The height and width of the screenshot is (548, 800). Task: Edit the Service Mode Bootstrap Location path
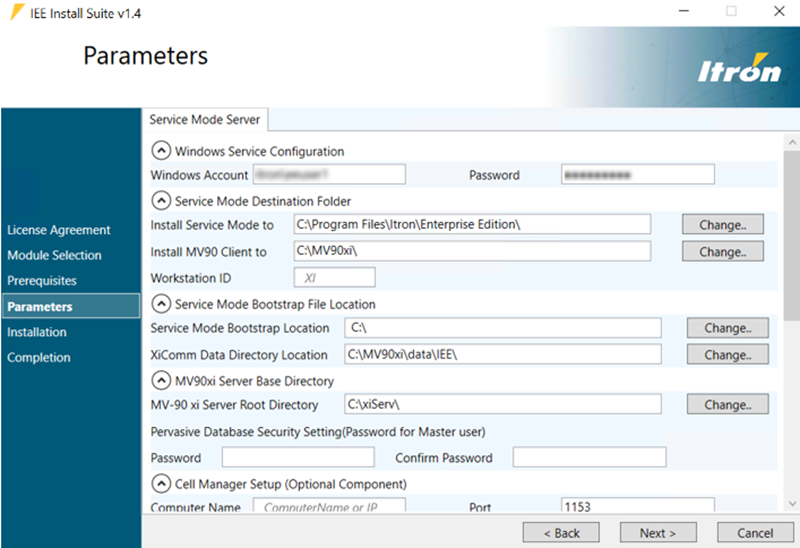(503, 328)
